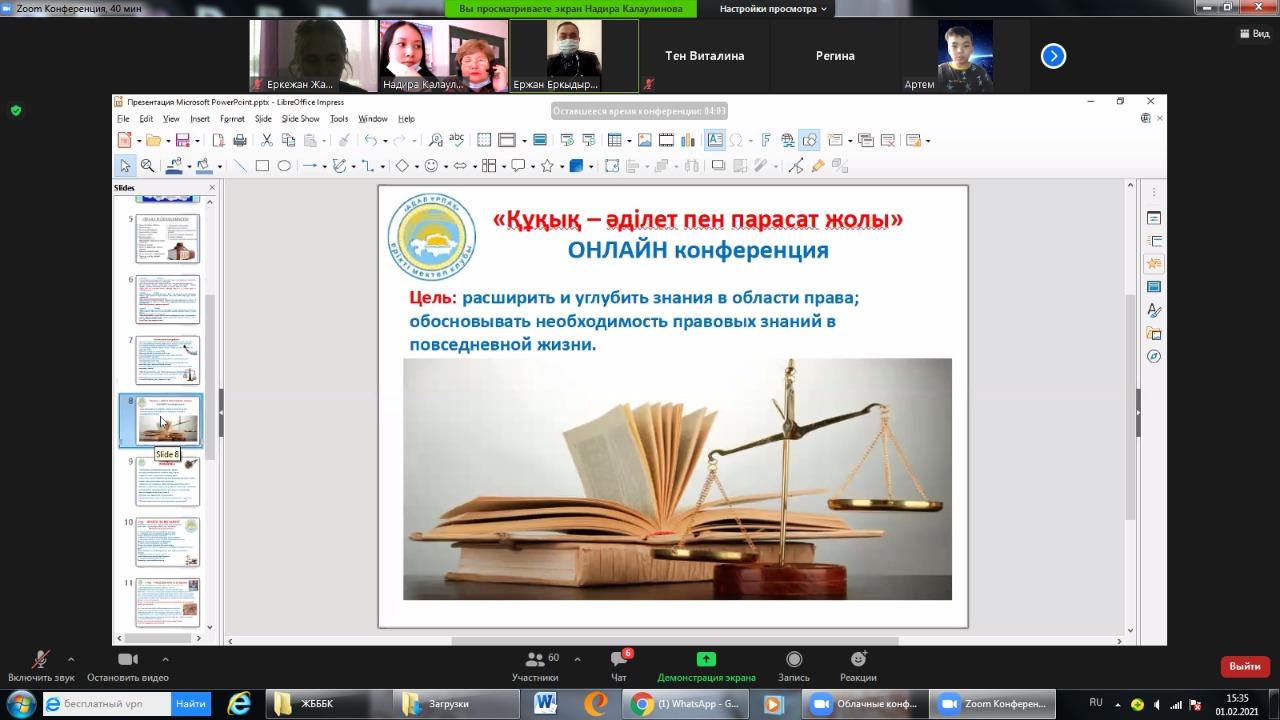Open Zoom Chat panel
The image size is (1280, 720).
(619, 666)
